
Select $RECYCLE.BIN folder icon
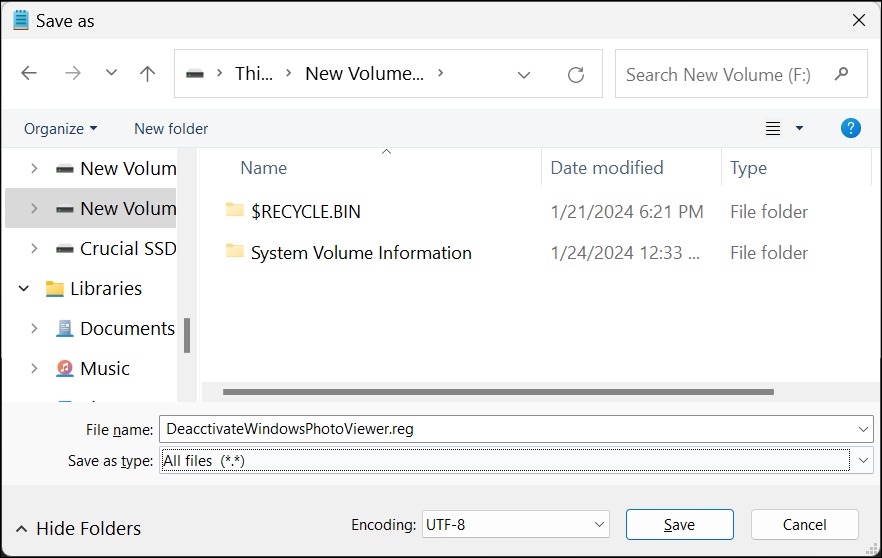tap(235, 210)
